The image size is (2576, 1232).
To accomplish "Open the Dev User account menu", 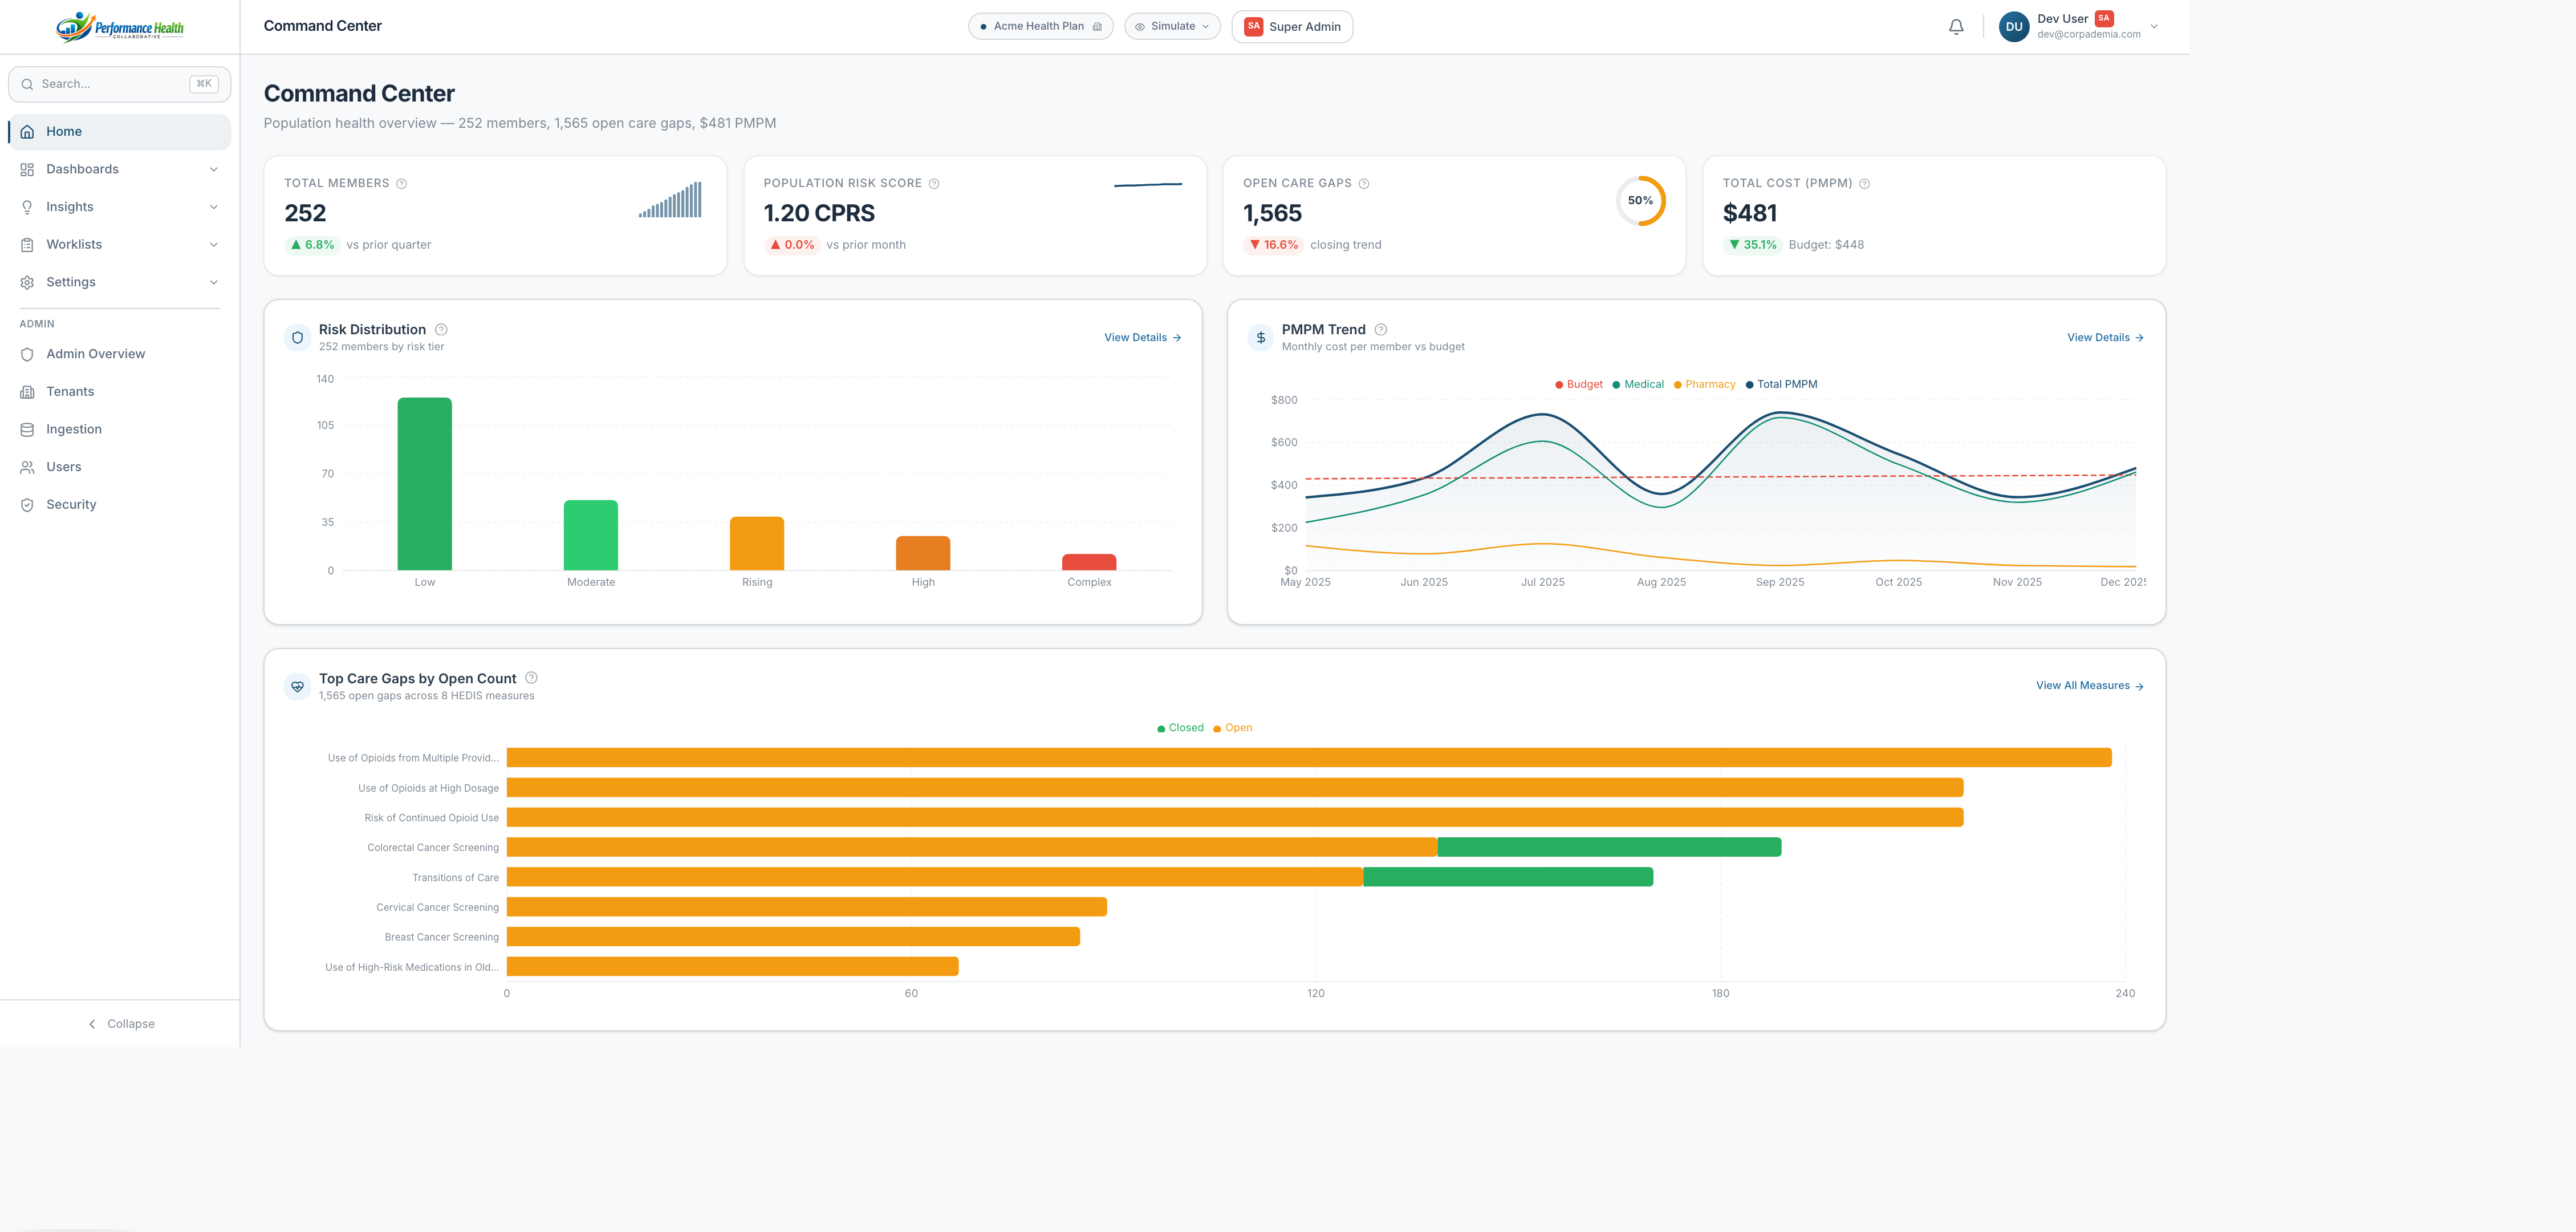I will pyautogui.click(x=2079, y=27).
